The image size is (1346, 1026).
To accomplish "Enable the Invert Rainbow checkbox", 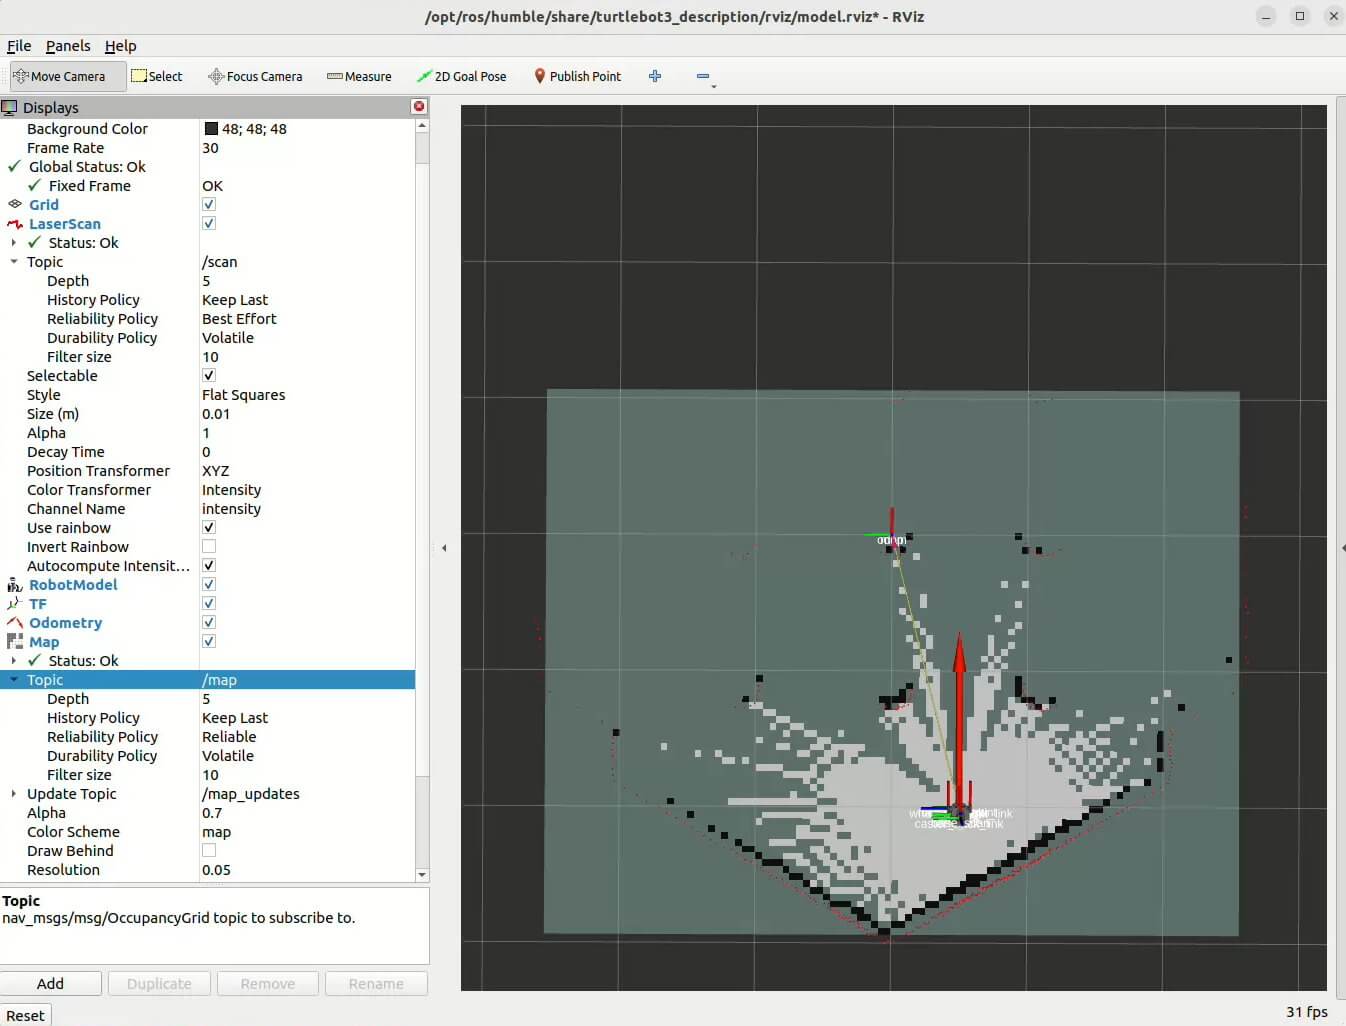I will pos(209,547).
